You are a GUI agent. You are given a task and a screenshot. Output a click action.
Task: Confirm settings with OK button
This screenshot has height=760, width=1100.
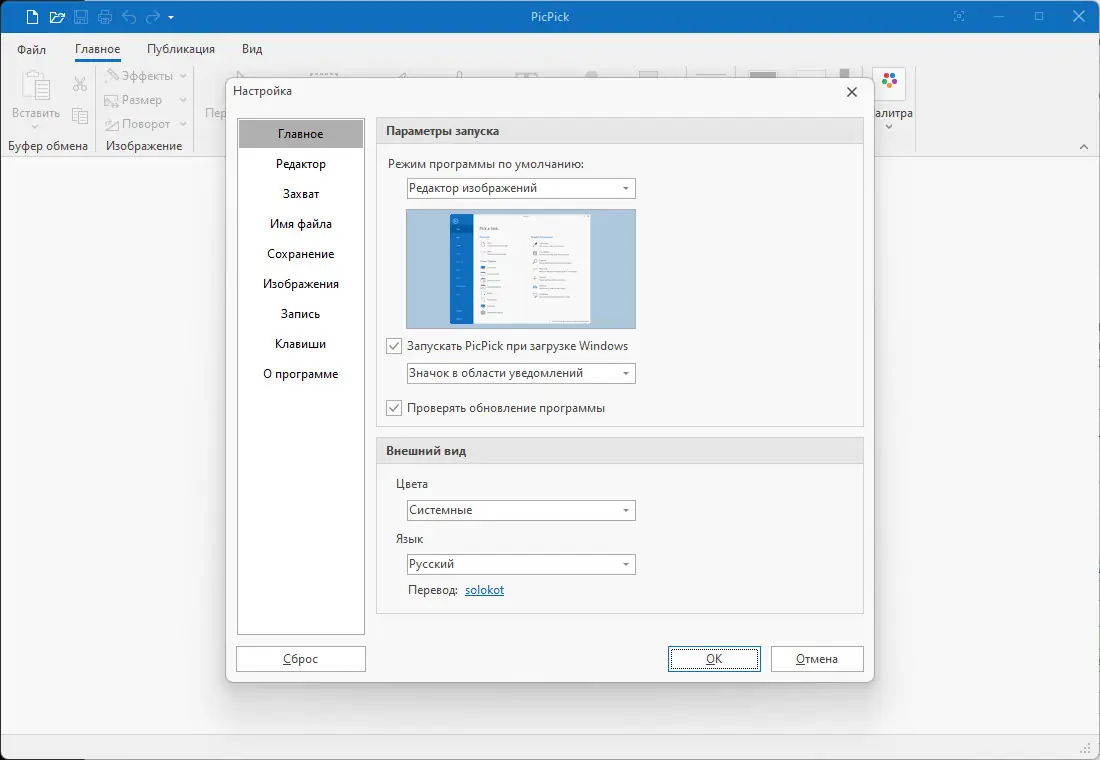(714, 659)
